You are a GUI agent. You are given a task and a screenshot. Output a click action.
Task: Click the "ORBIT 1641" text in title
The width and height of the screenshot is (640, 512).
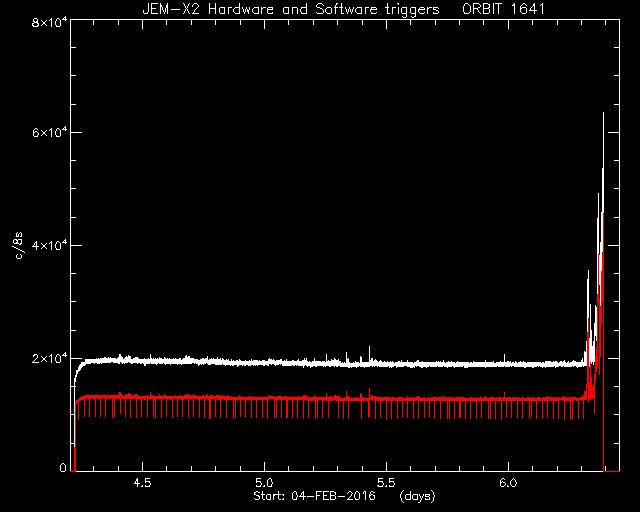click(x=503, y=9)
